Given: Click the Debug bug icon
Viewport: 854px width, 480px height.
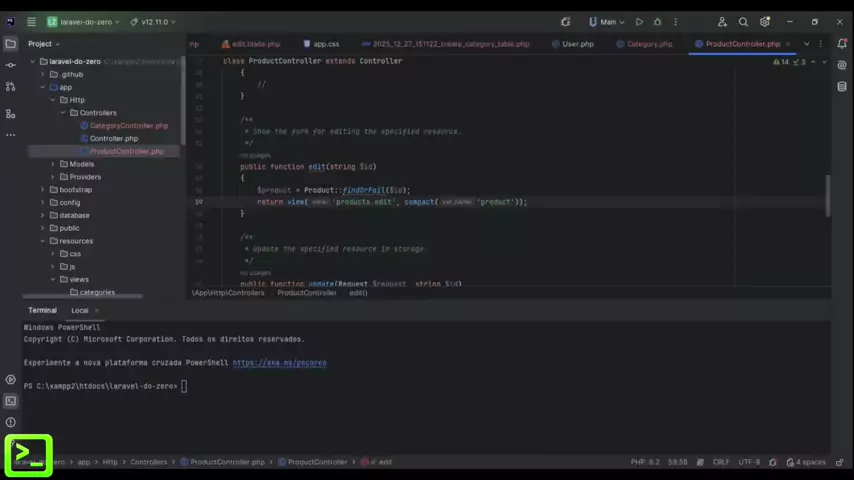Looking at the screenshot, I should [x=657, y=22].
